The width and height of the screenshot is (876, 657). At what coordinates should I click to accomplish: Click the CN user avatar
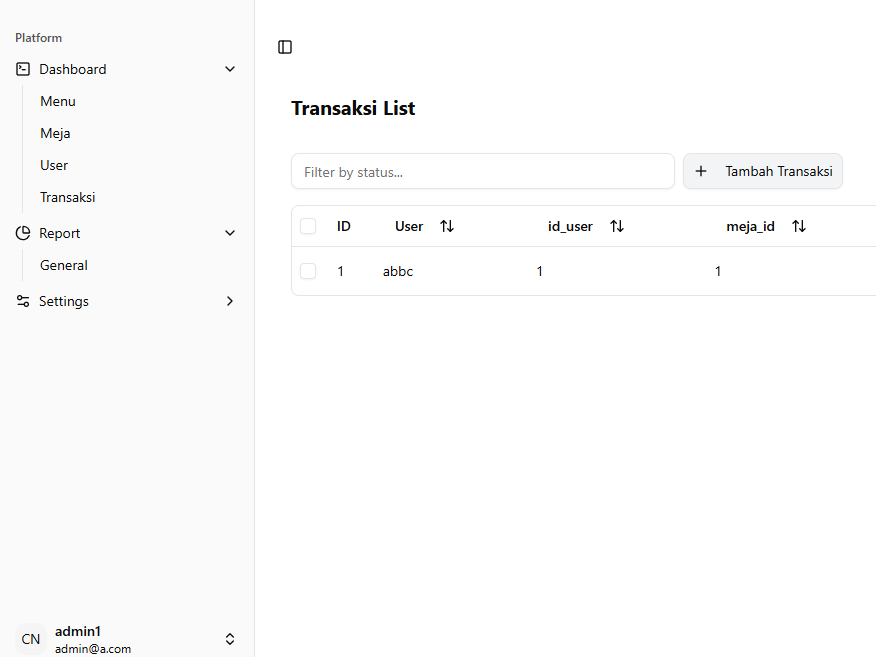pyautogui.click(x=31, y=639)
